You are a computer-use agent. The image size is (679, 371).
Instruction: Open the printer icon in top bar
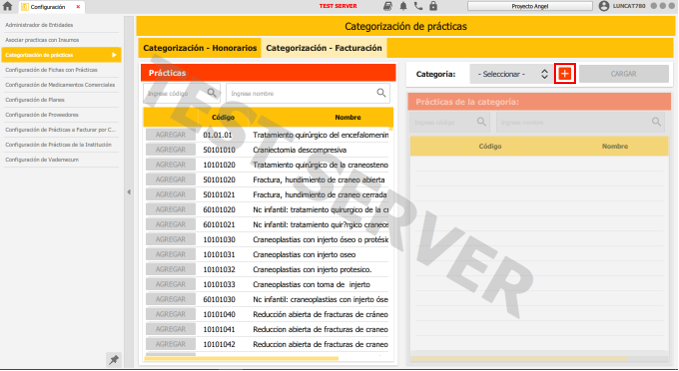tap(388, 6)
